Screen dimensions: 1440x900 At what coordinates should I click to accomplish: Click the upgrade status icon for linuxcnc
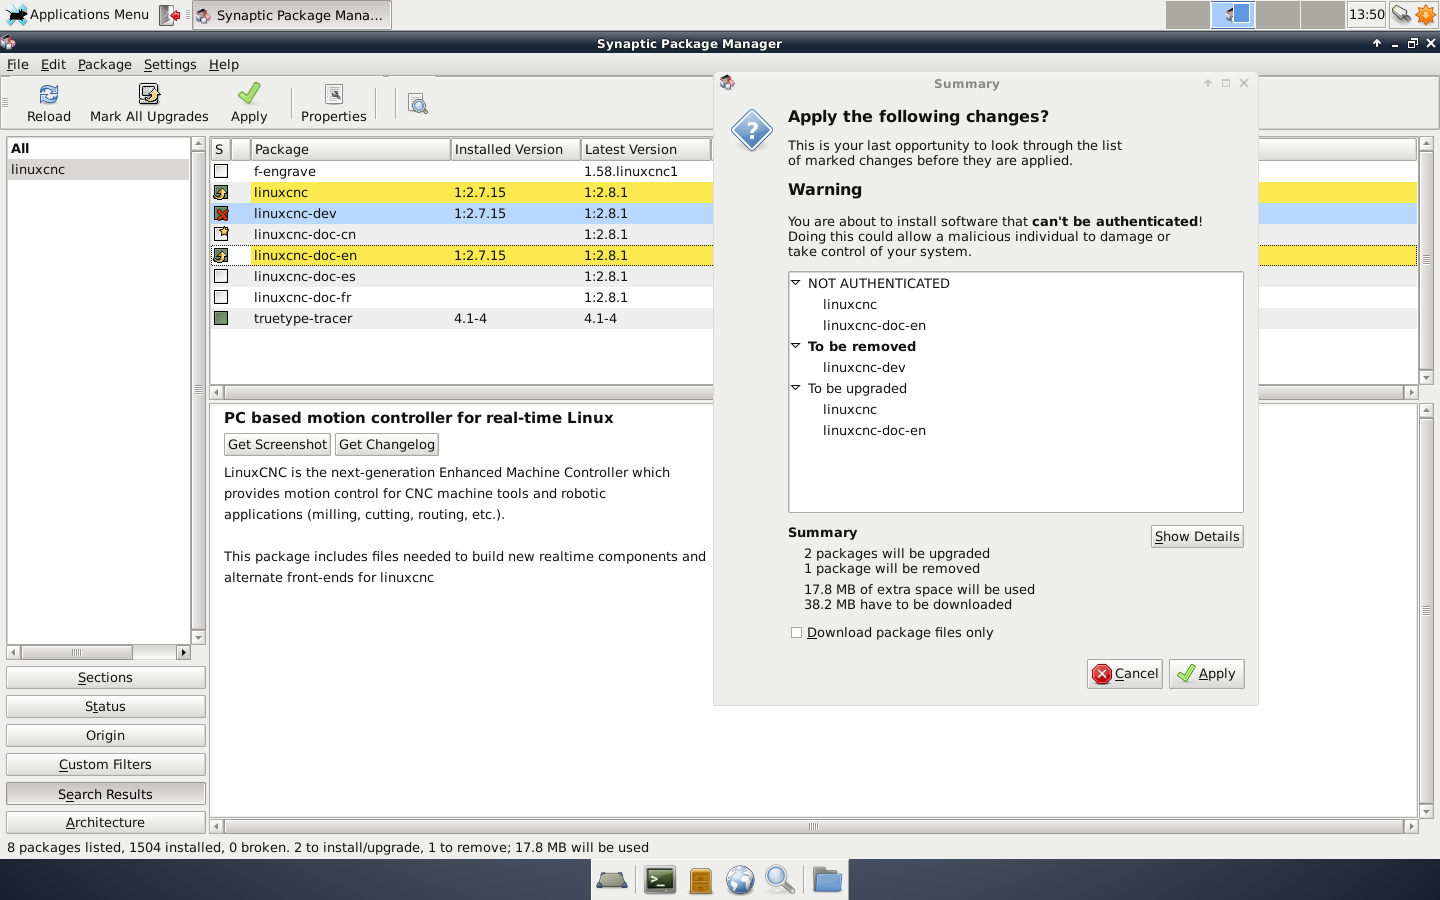(x=221, y=192)
